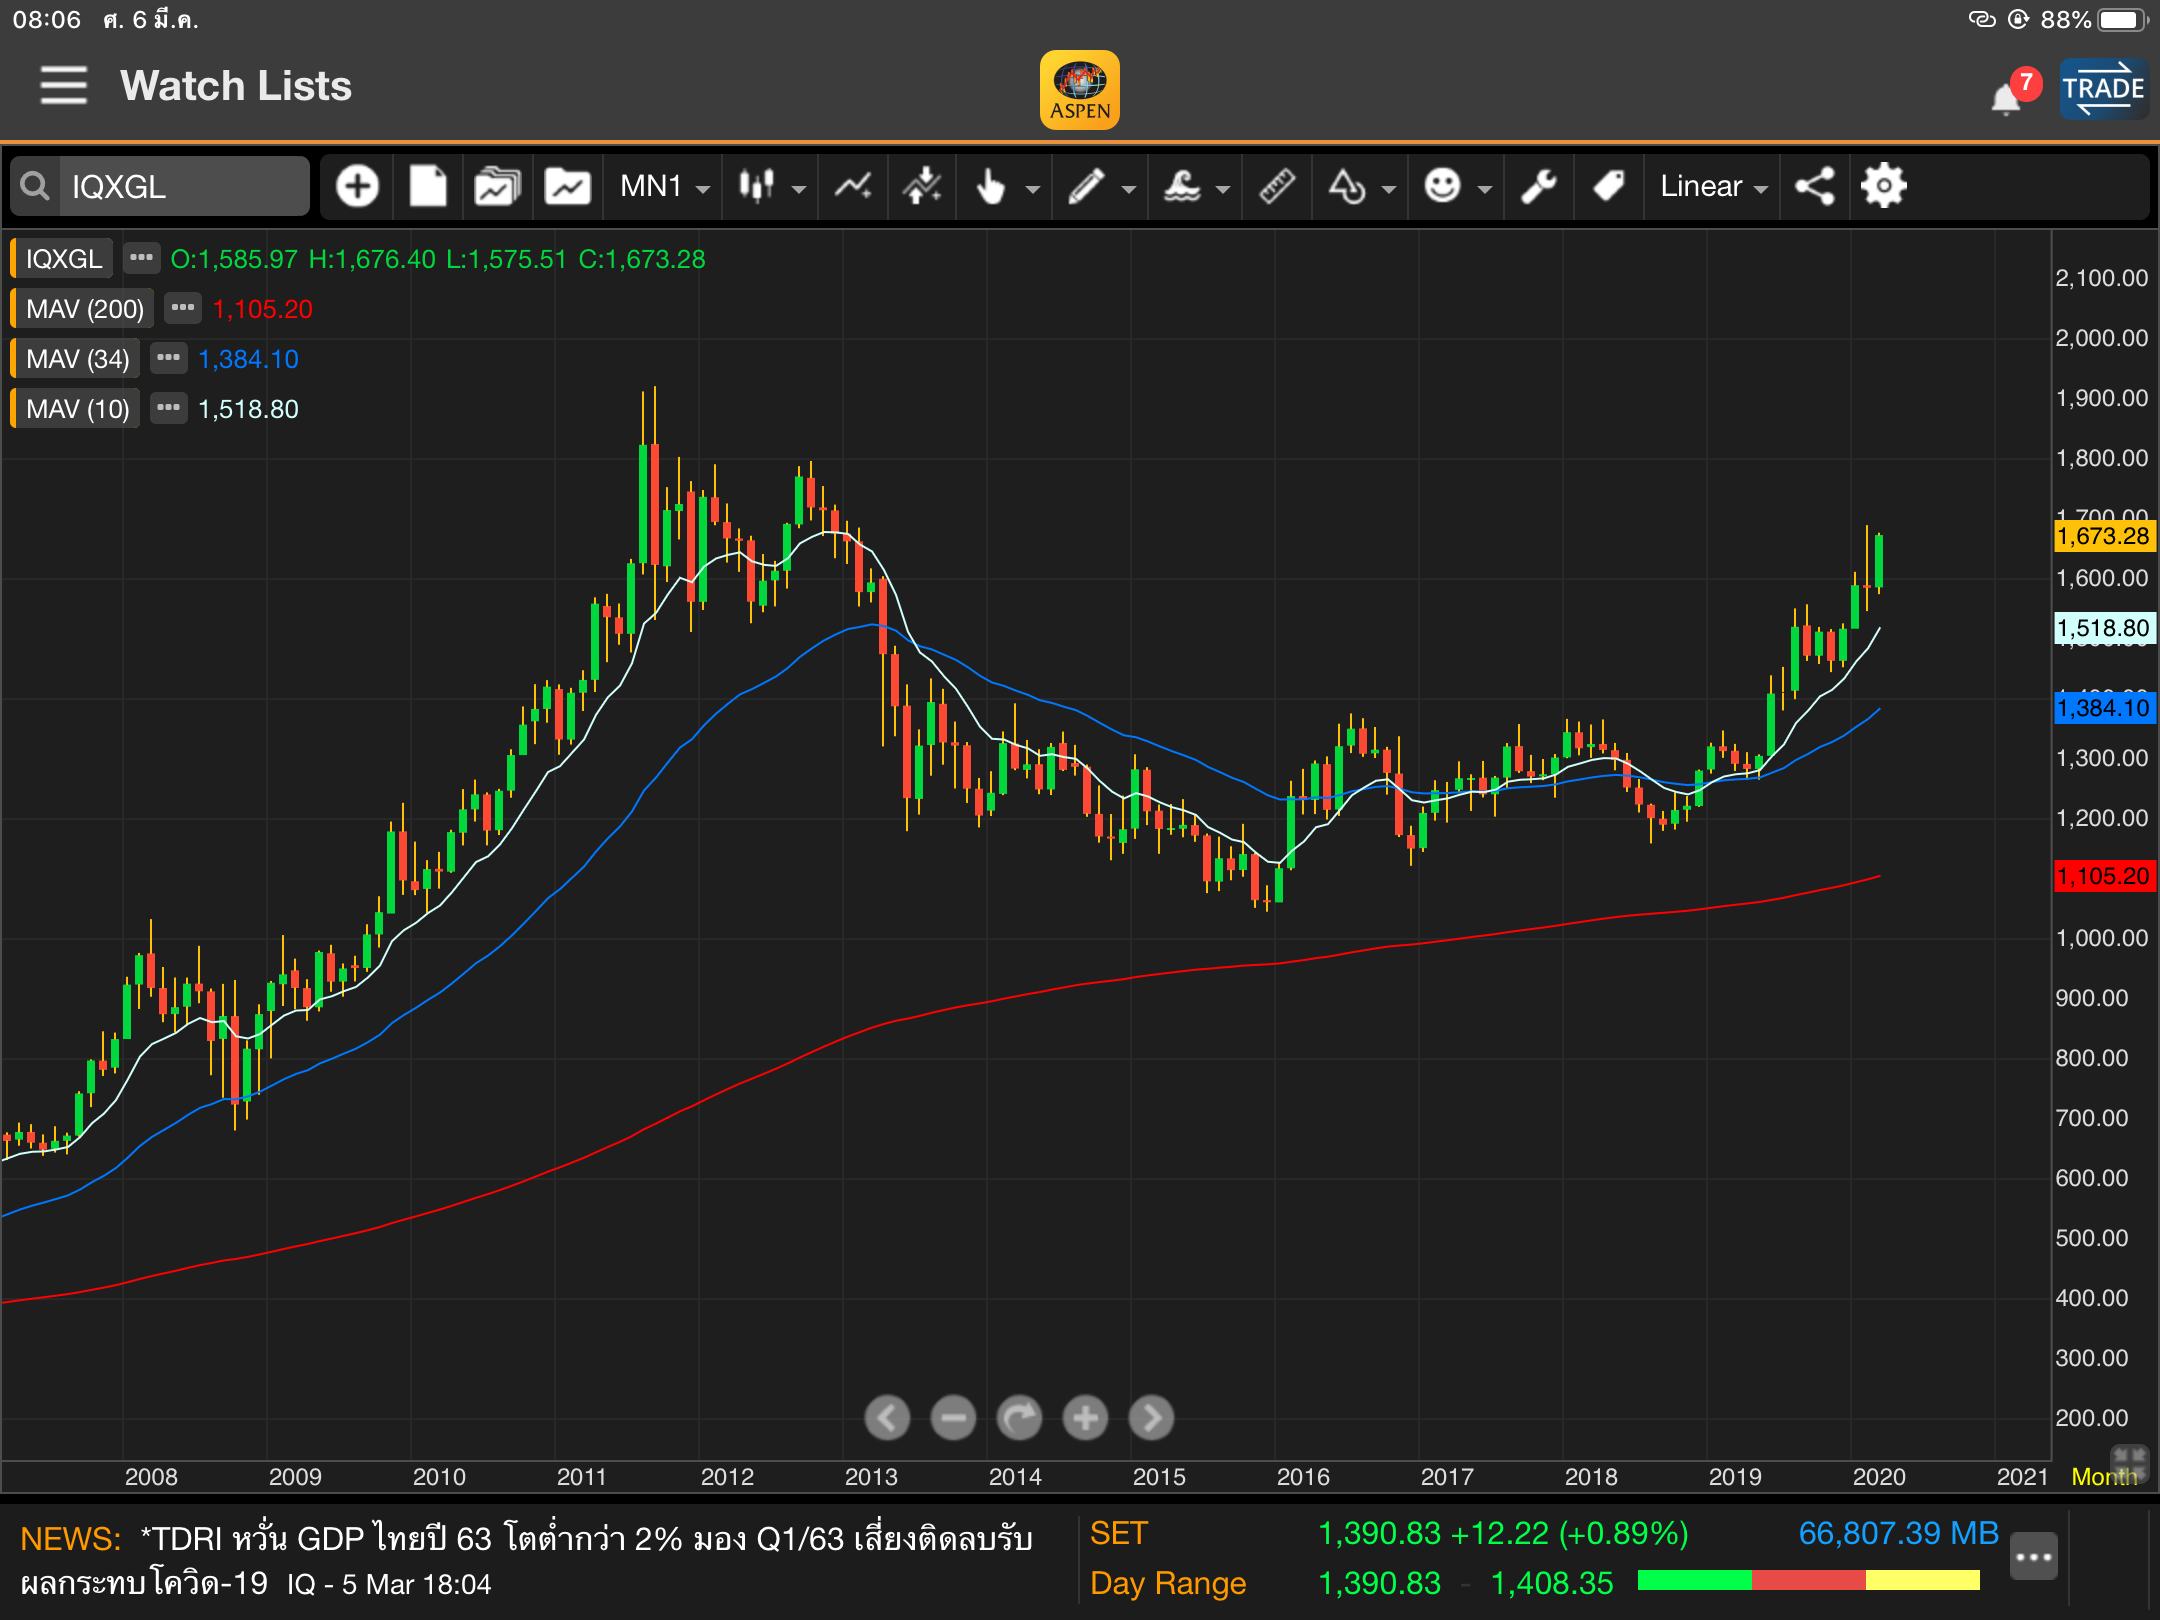Open the TRADE button
The width and height of the screenshot is (2160, 1620).
coord(2103,89)
